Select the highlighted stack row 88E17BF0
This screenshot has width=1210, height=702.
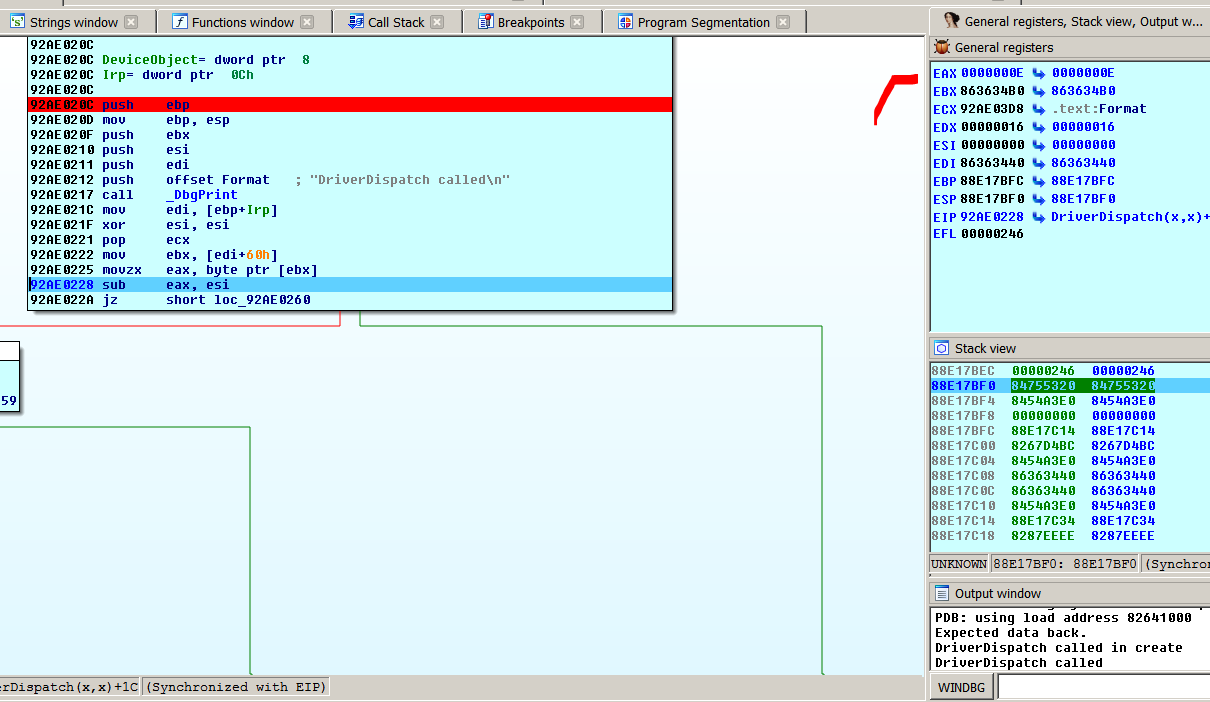point(1070,386)
